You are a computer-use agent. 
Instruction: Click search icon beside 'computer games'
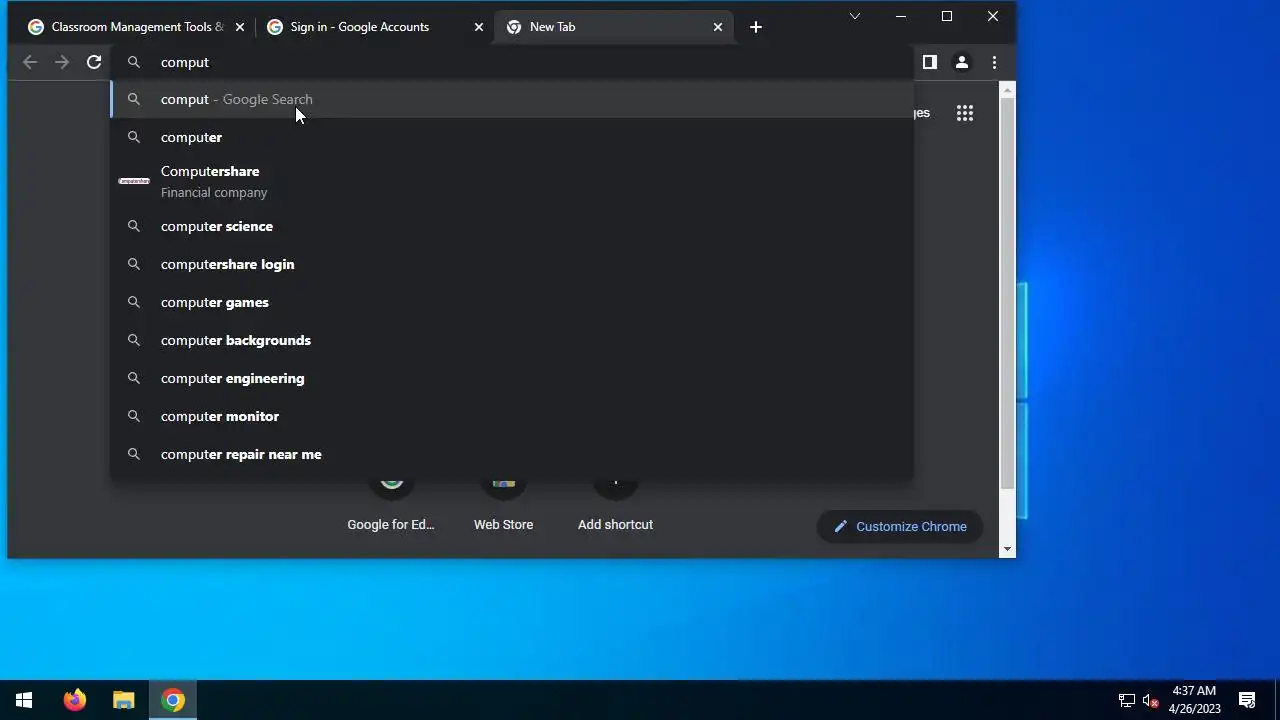coord(133,302)
